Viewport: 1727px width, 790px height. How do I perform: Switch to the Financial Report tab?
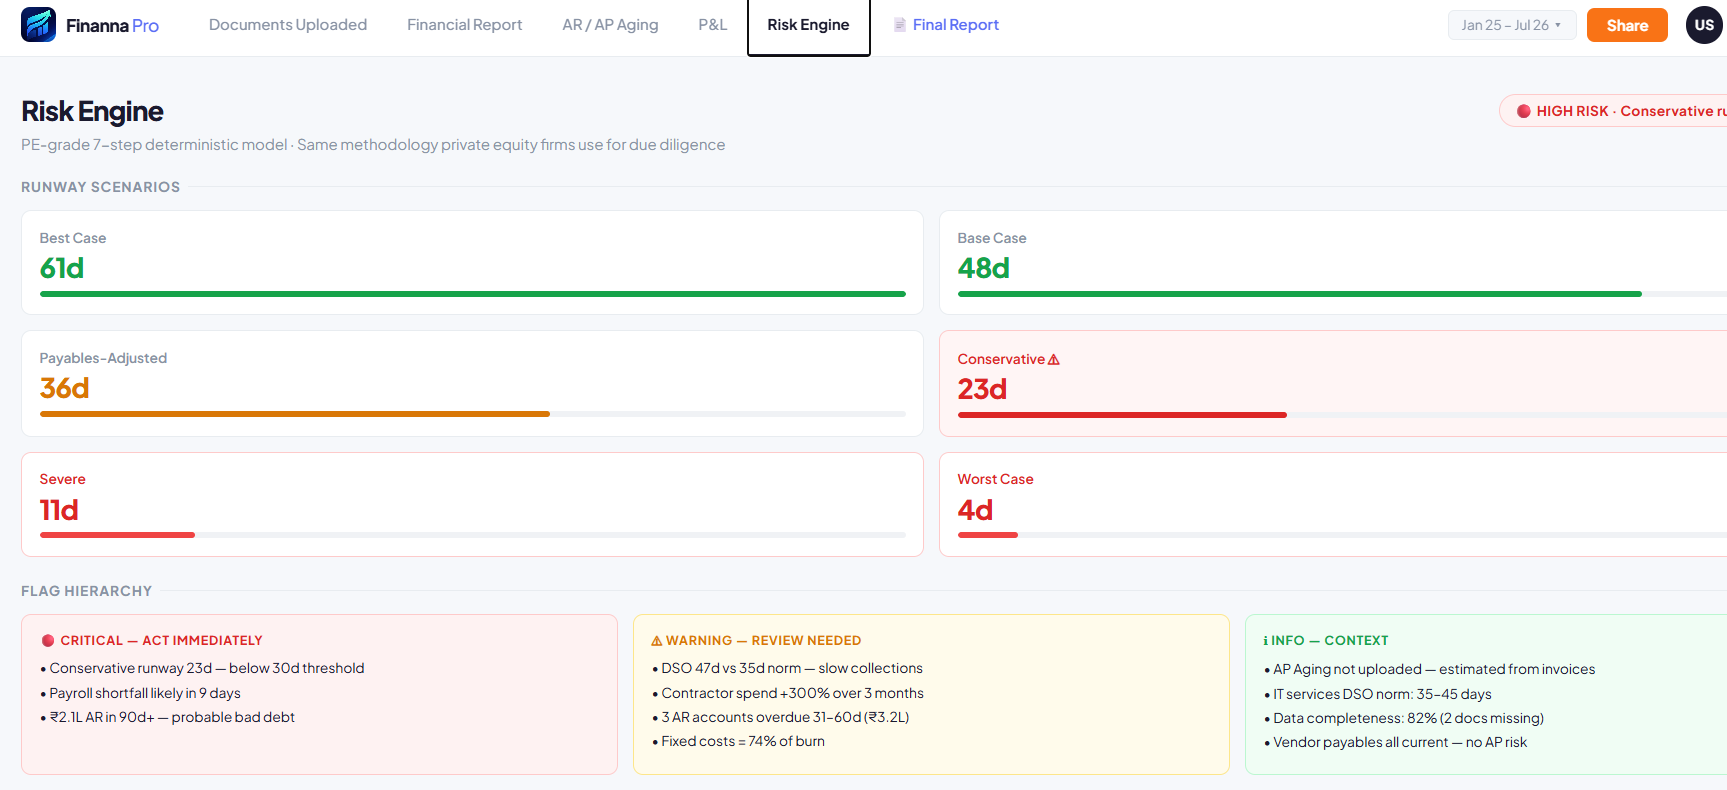click(464, 25)
